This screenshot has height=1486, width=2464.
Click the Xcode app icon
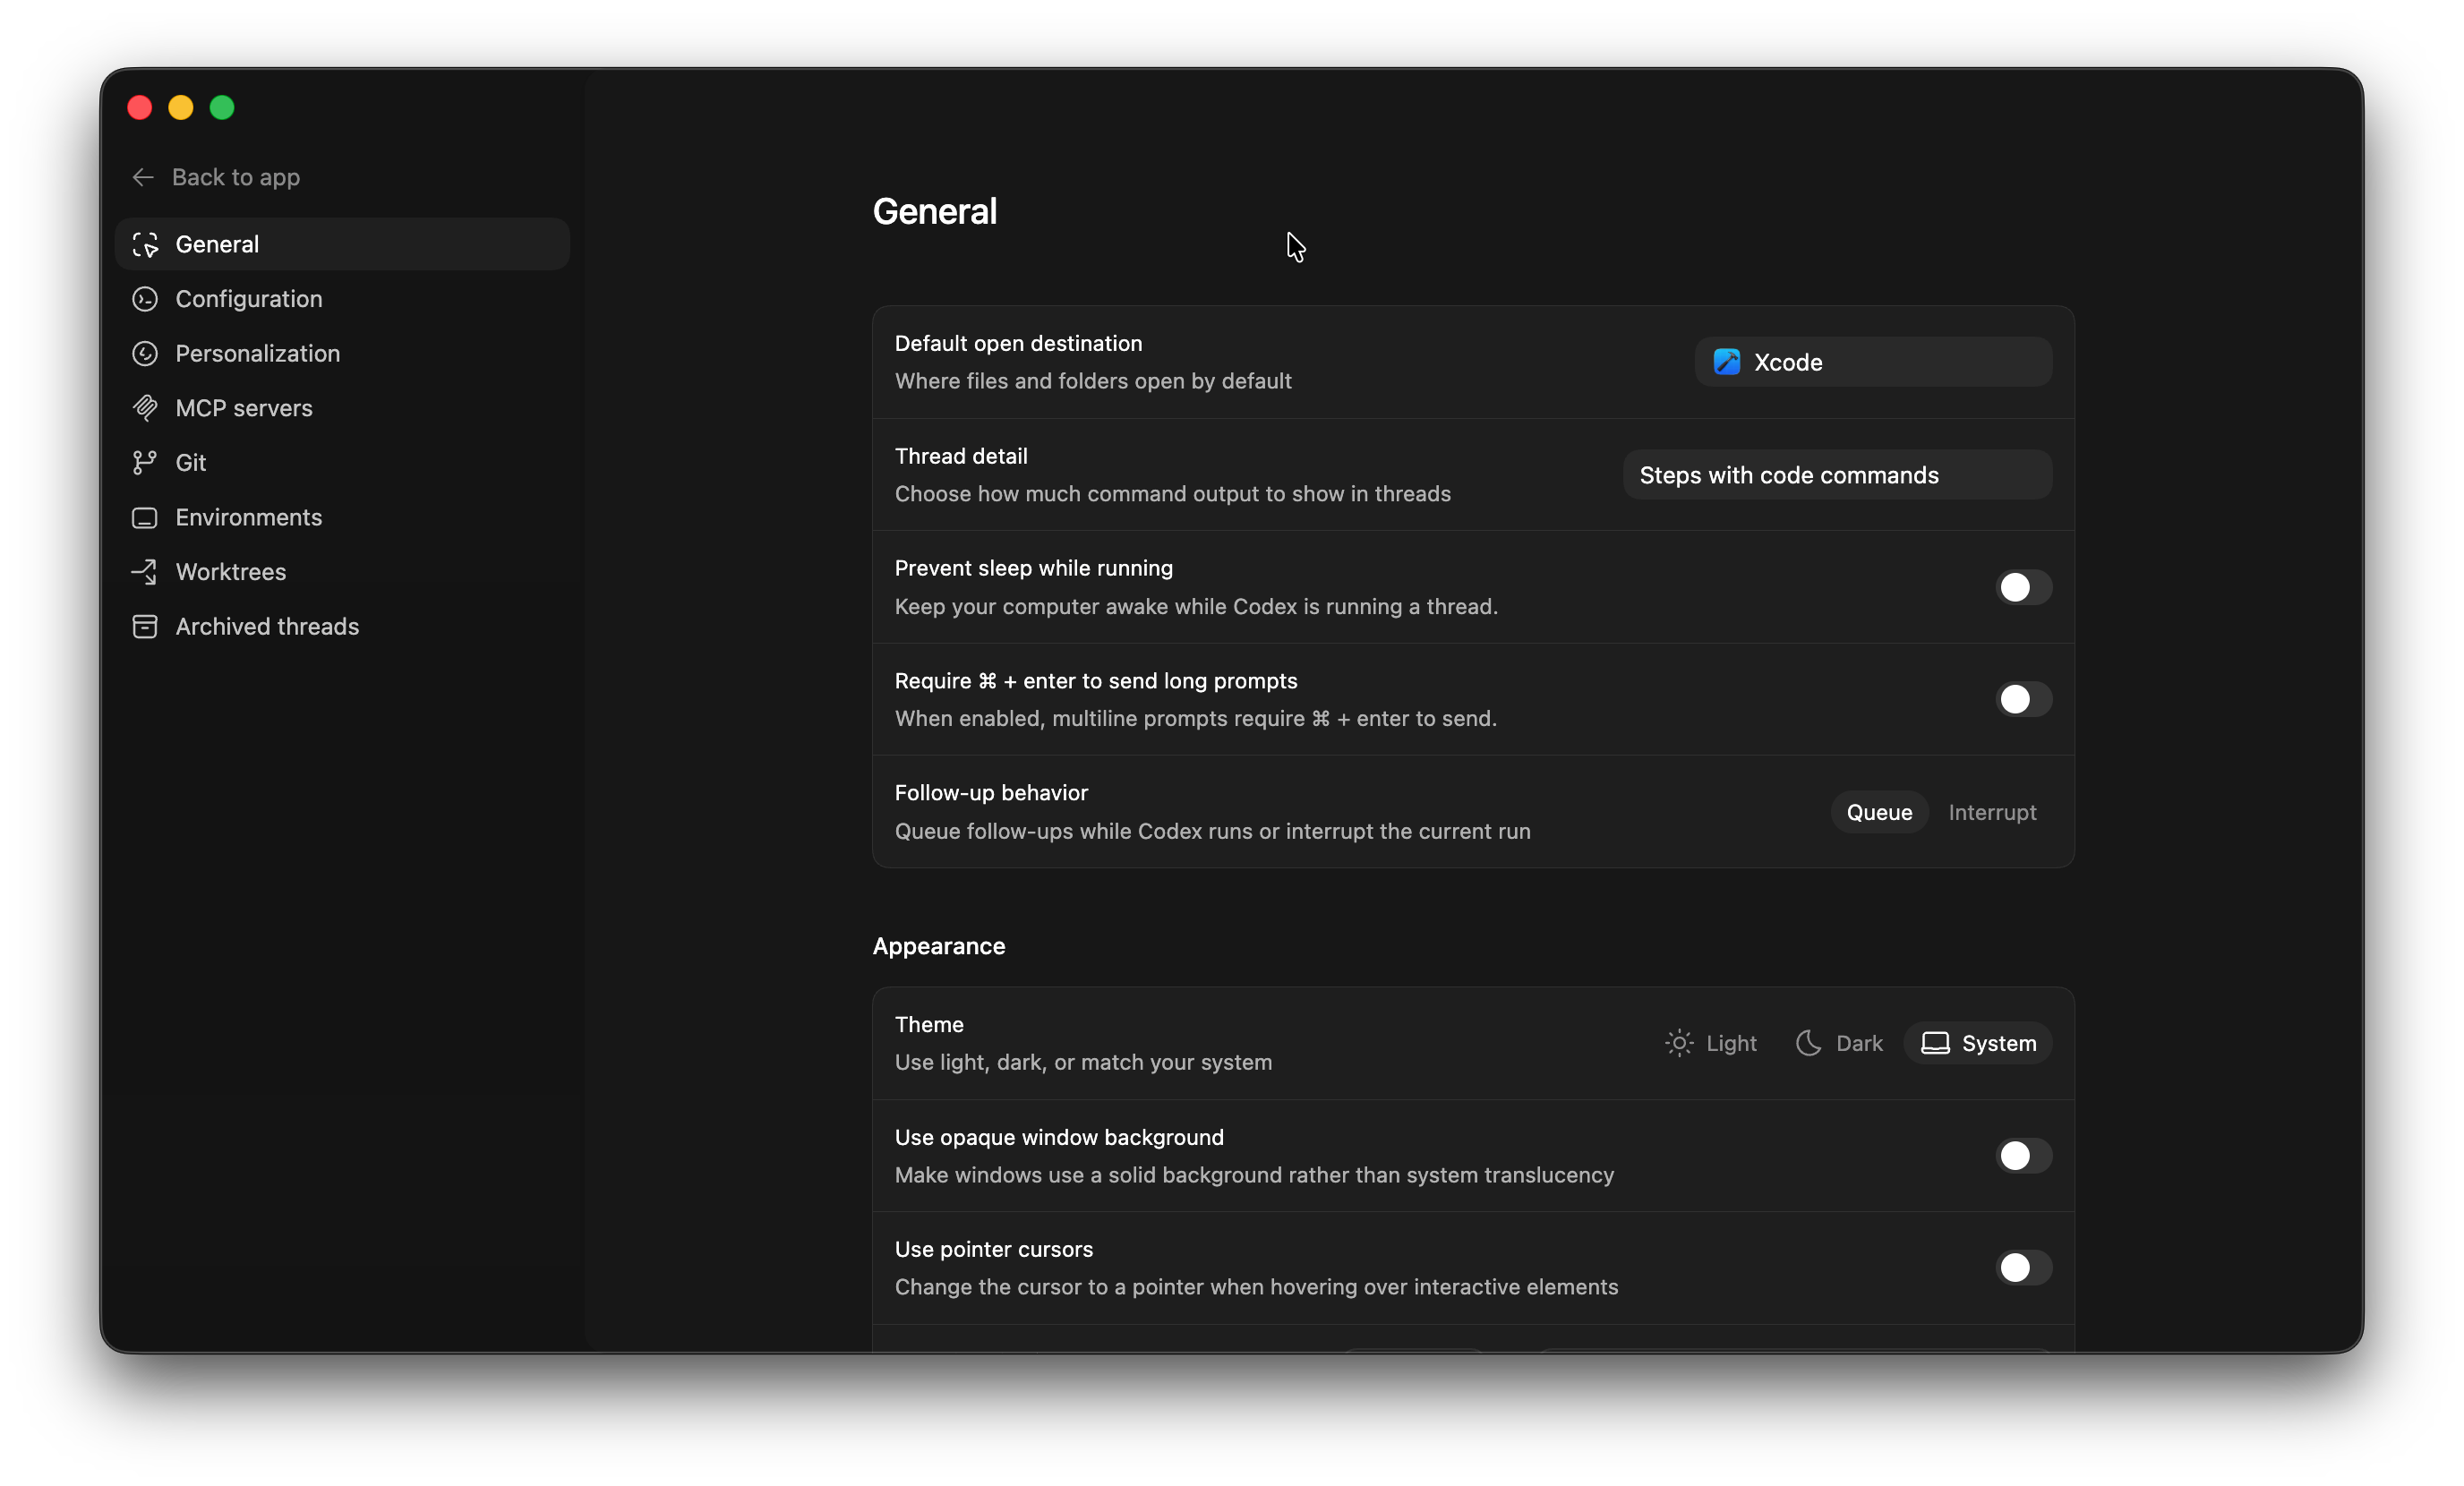click(x=1727, y=362)
